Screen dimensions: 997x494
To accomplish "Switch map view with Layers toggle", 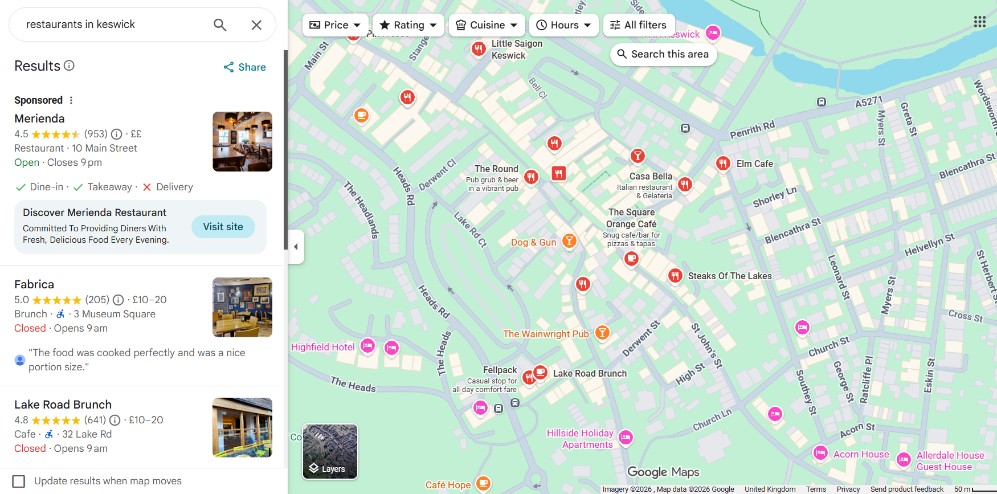I will [x=330, y=451].
